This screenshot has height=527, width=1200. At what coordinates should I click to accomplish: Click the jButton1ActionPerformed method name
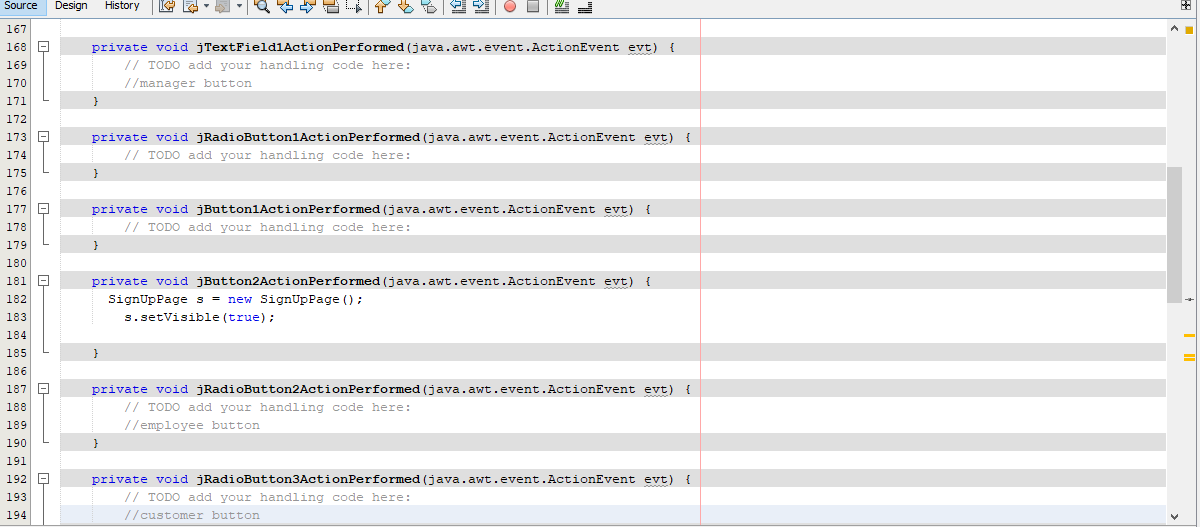(x=289, y=209)
